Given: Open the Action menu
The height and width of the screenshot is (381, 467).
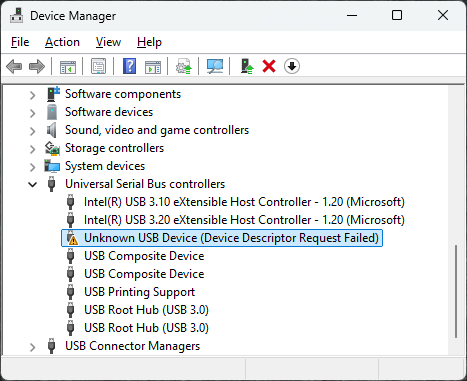Looking at the screenshot, I should coord(62,42).
